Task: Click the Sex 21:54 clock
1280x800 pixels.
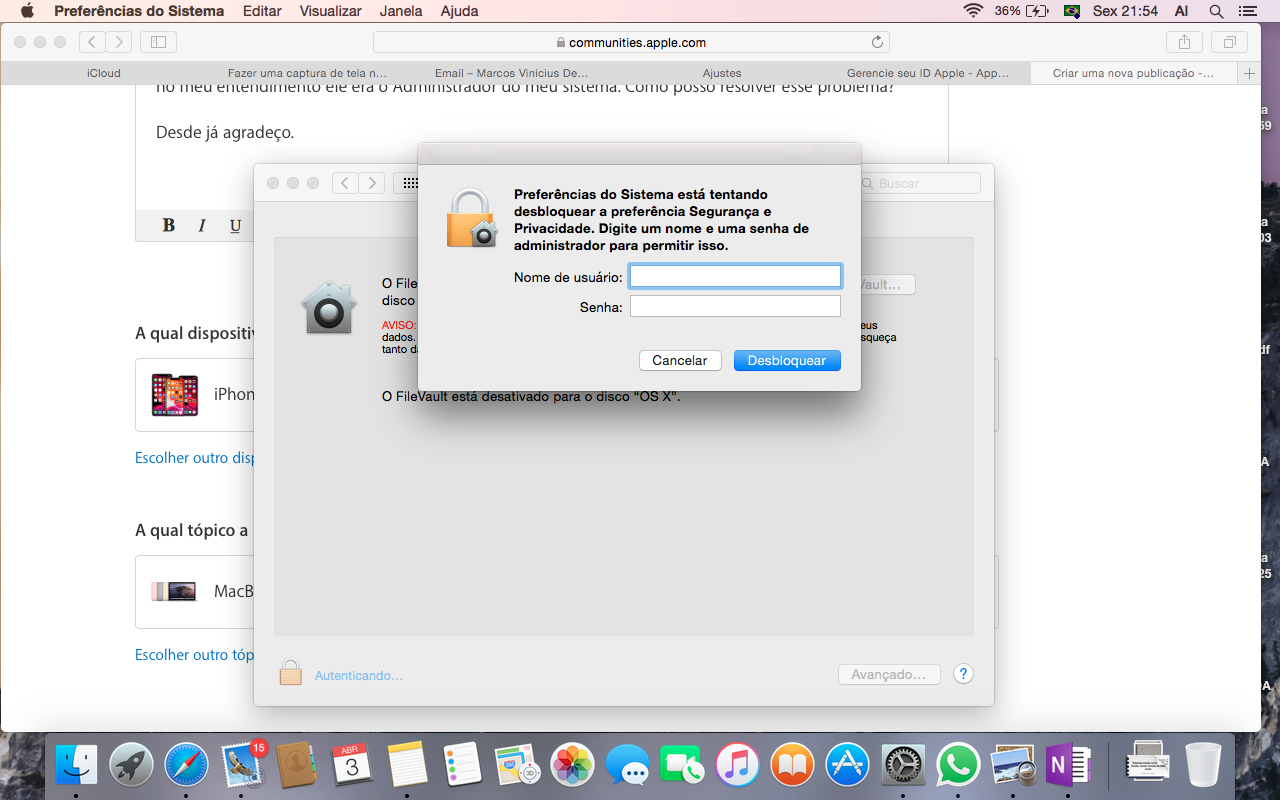Action: coord(1125,11)
